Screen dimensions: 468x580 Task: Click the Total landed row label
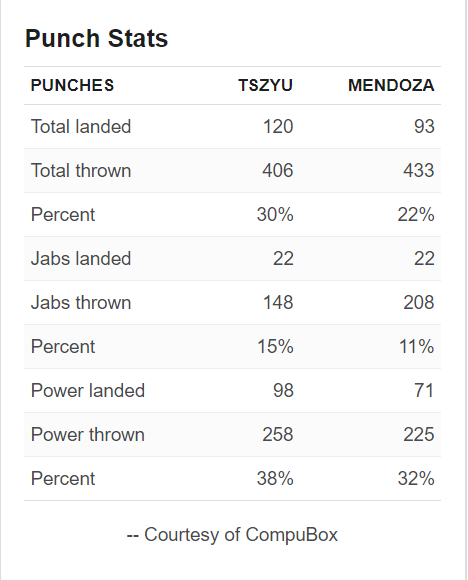pos(81,127)
